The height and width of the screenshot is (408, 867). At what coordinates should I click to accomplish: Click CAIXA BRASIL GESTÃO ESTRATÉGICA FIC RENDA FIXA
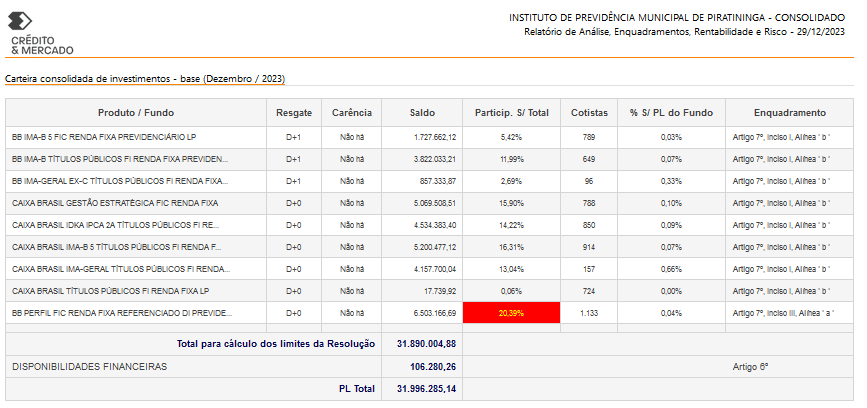115,203
